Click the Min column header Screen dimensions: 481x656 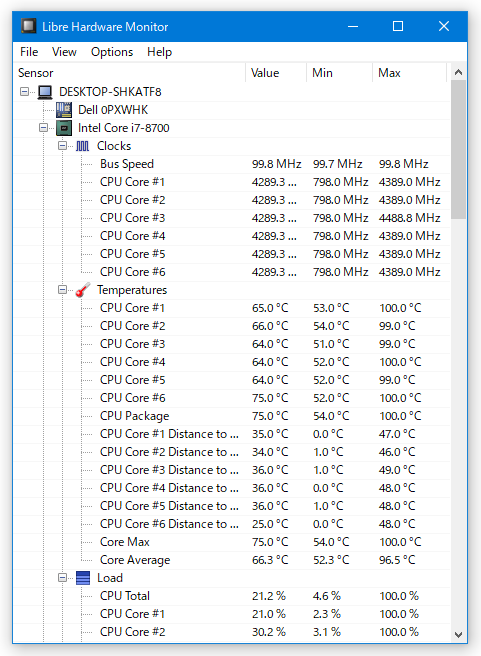coord(340,73)
